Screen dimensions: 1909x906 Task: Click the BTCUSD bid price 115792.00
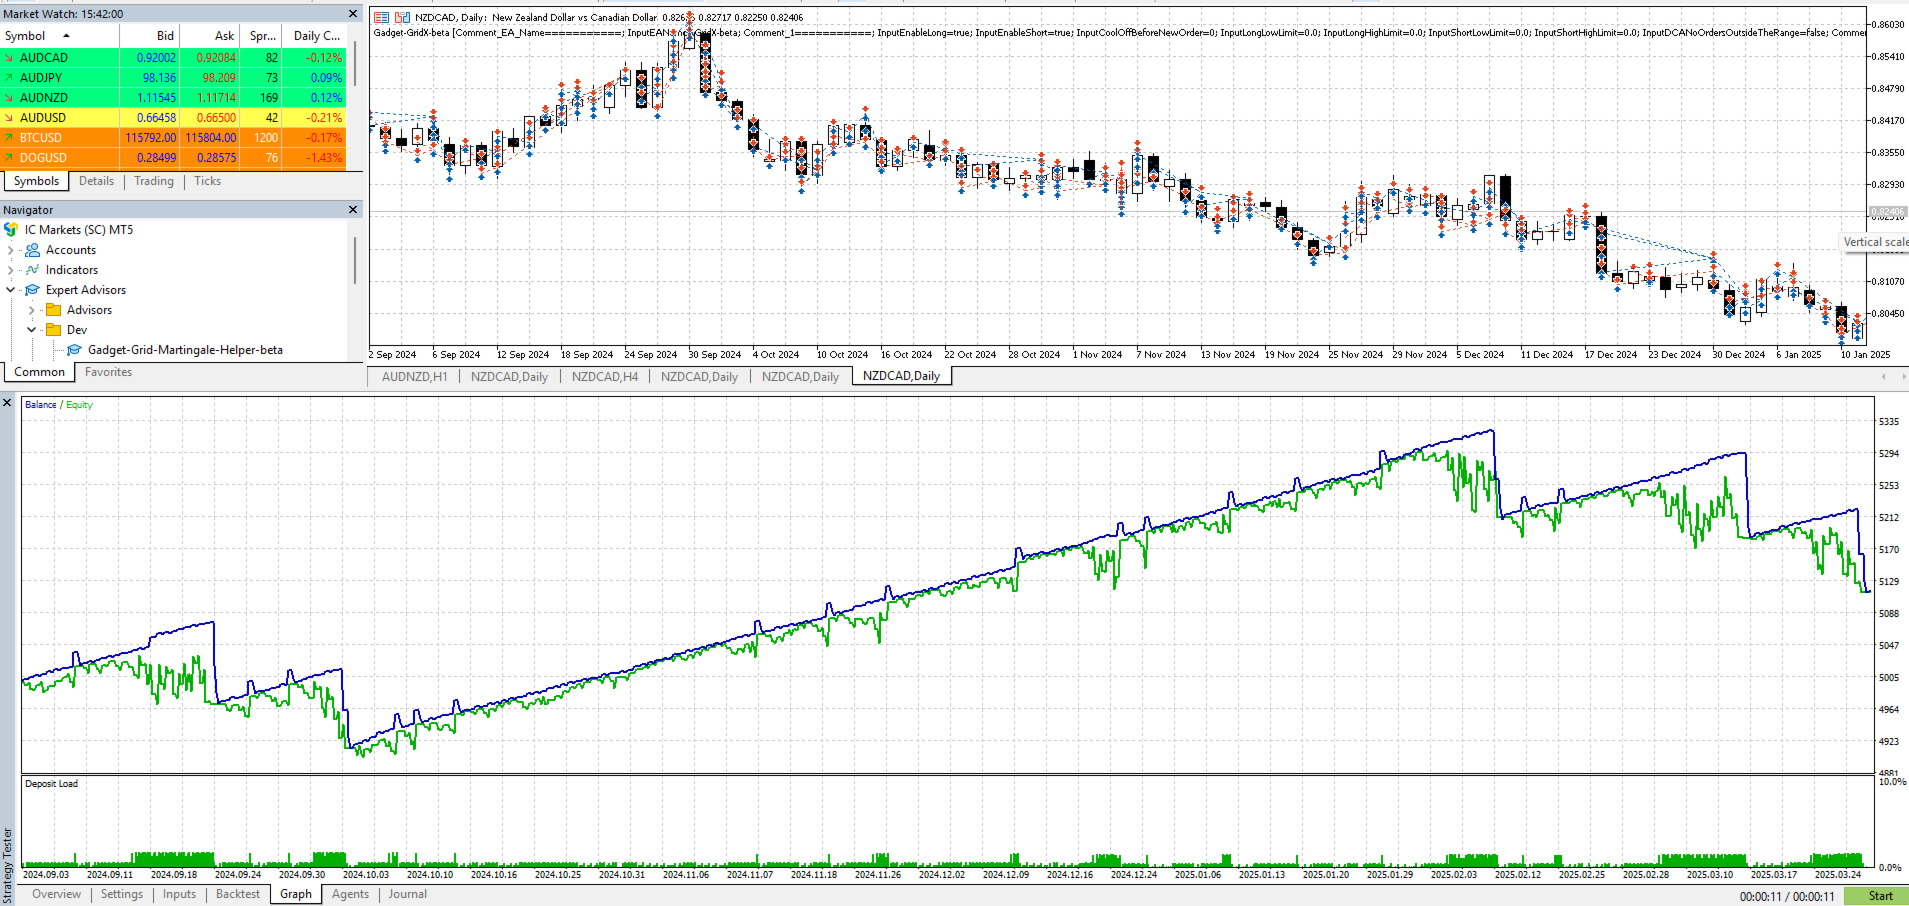click(150, 138)
